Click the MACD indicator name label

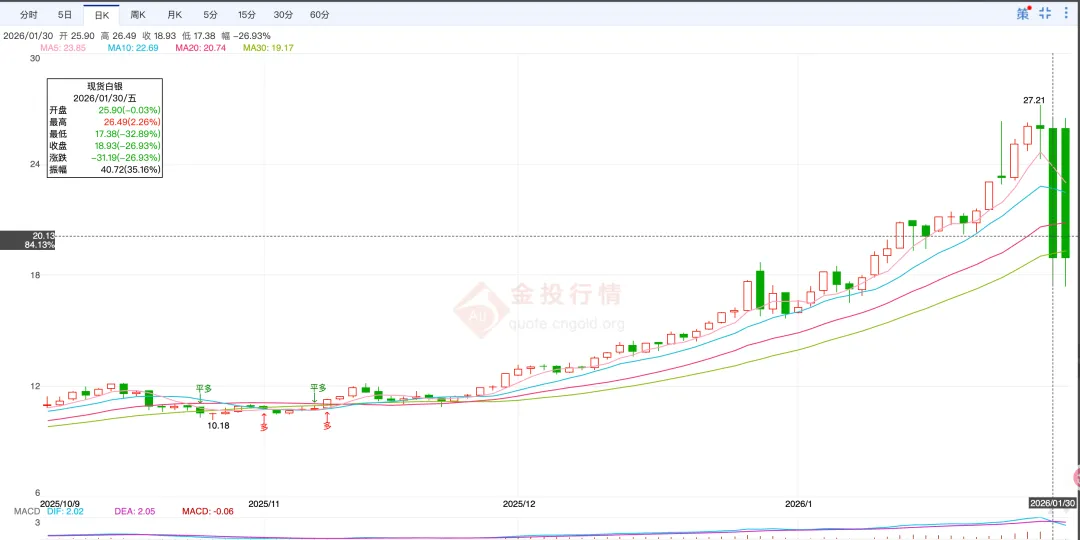27,511
